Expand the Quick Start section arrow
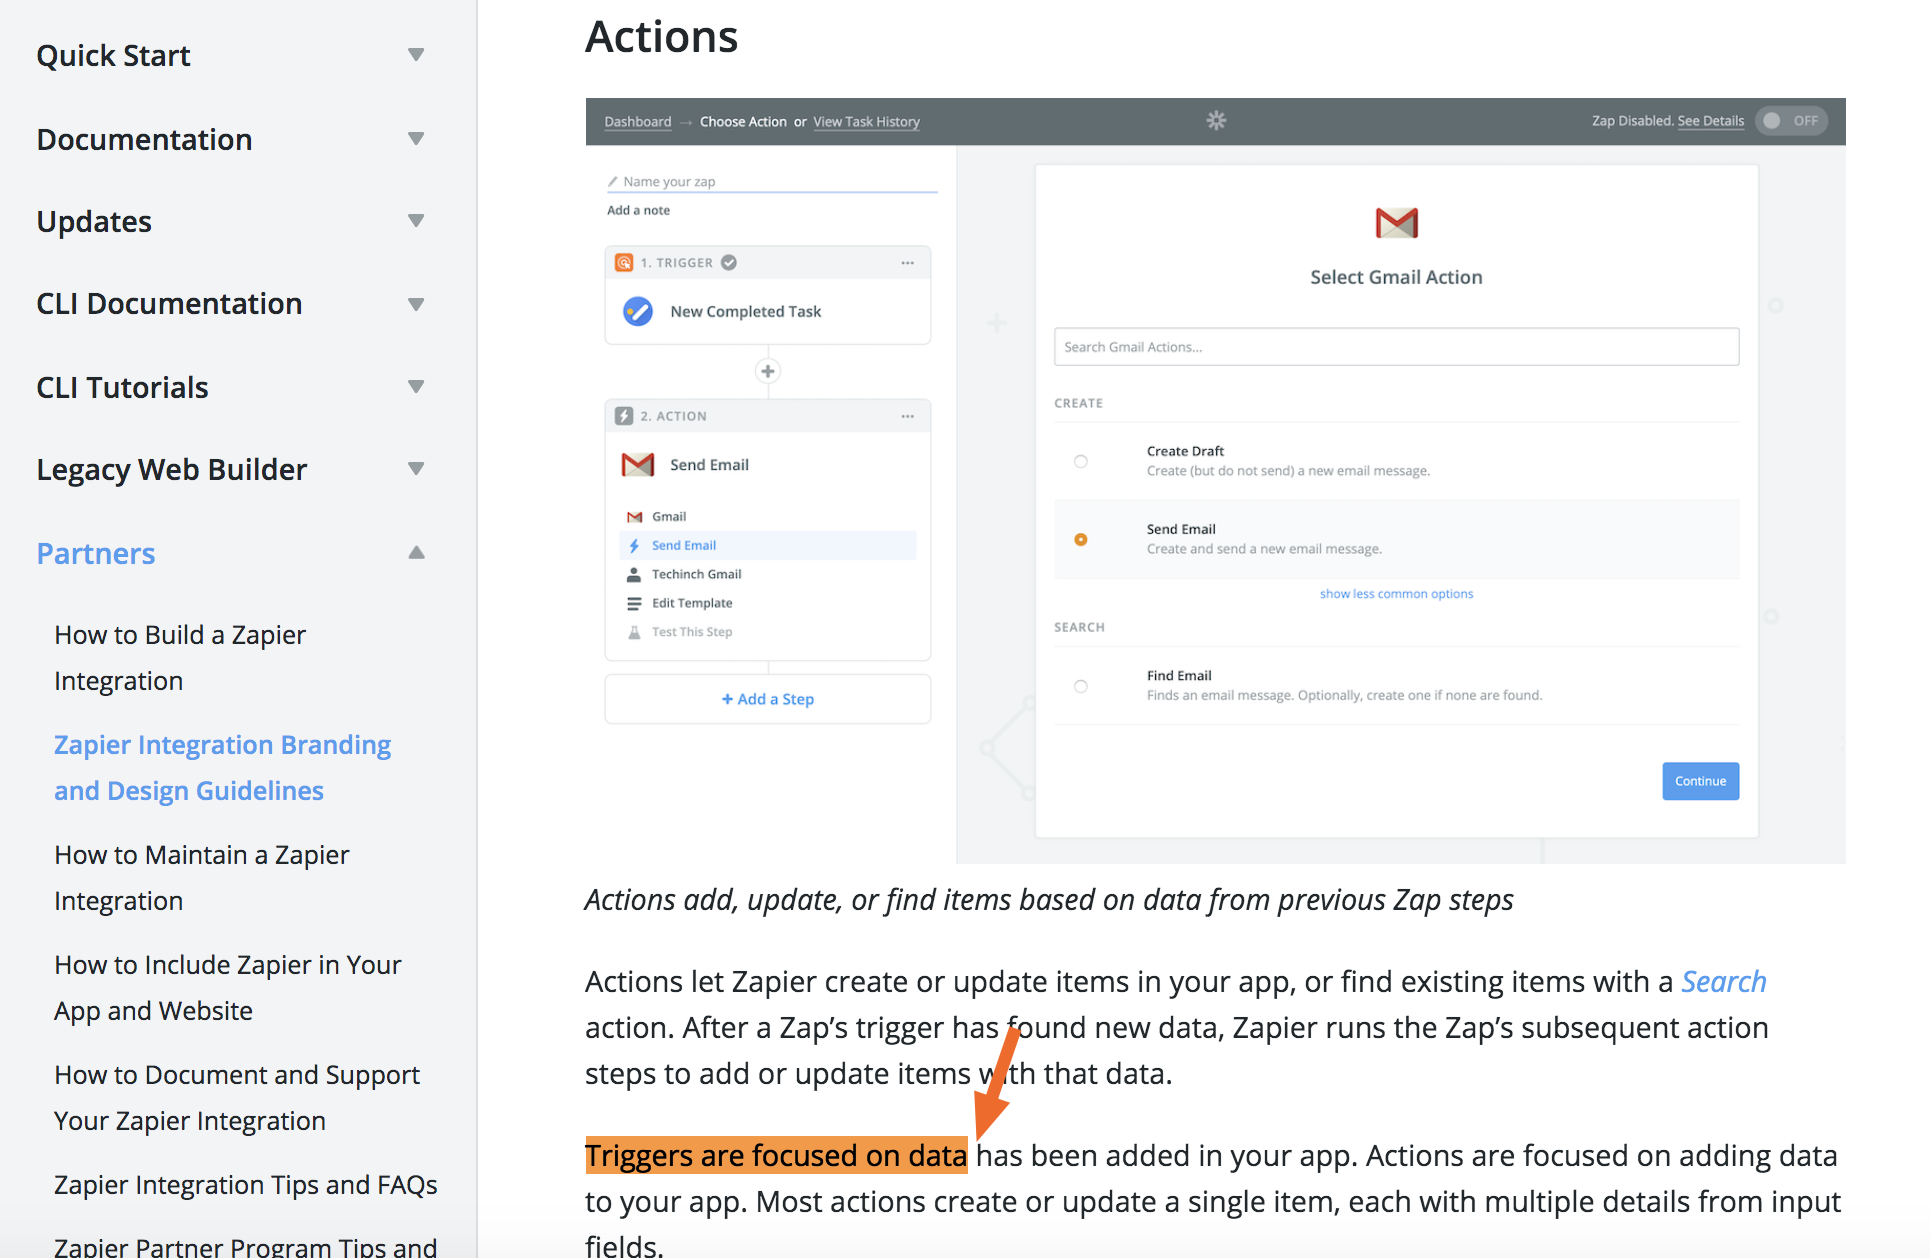 coord(416,55)
